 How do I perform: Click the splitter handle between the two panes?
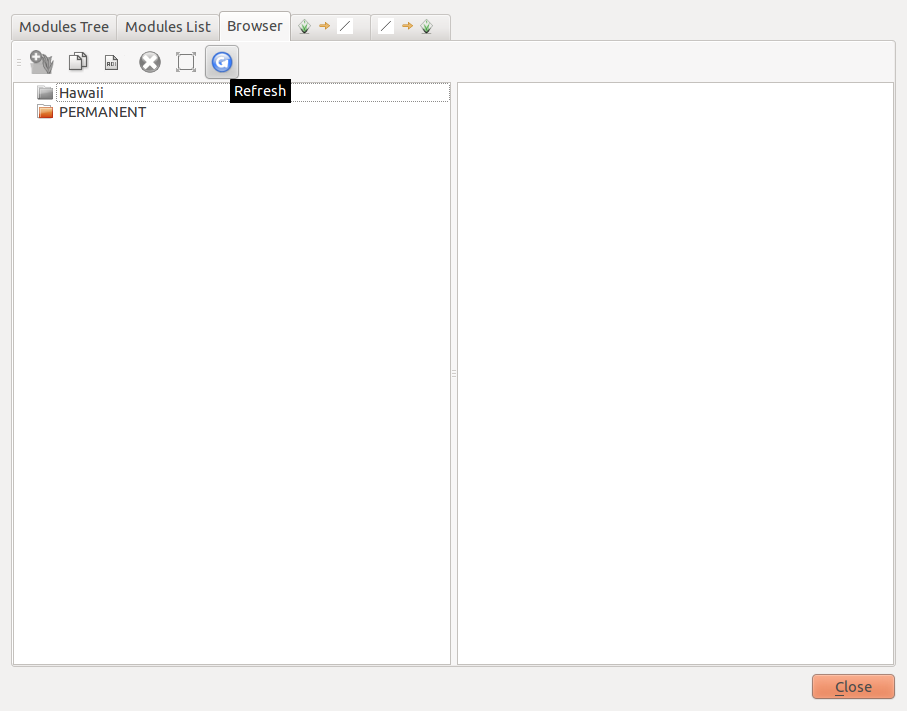(x=454, y=373)
